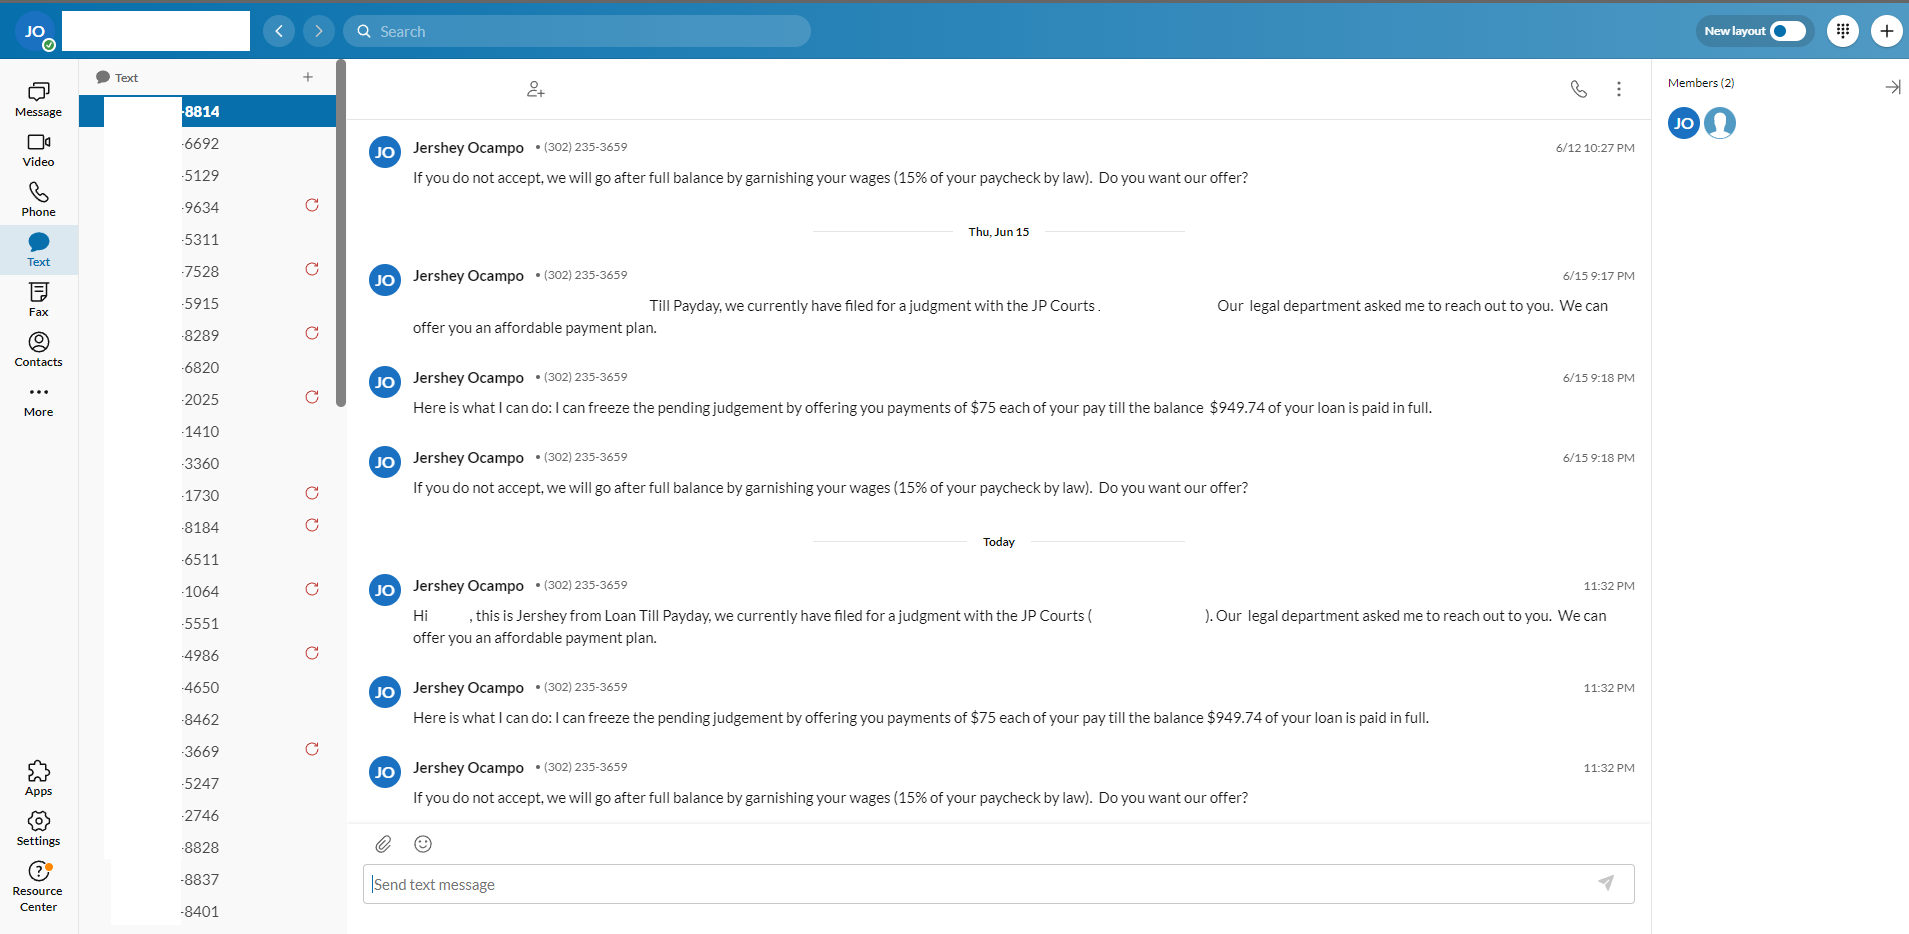This screenshot has height=934, width=1909.
Task: Collapse the Members panel
Action: [1892, 87]
